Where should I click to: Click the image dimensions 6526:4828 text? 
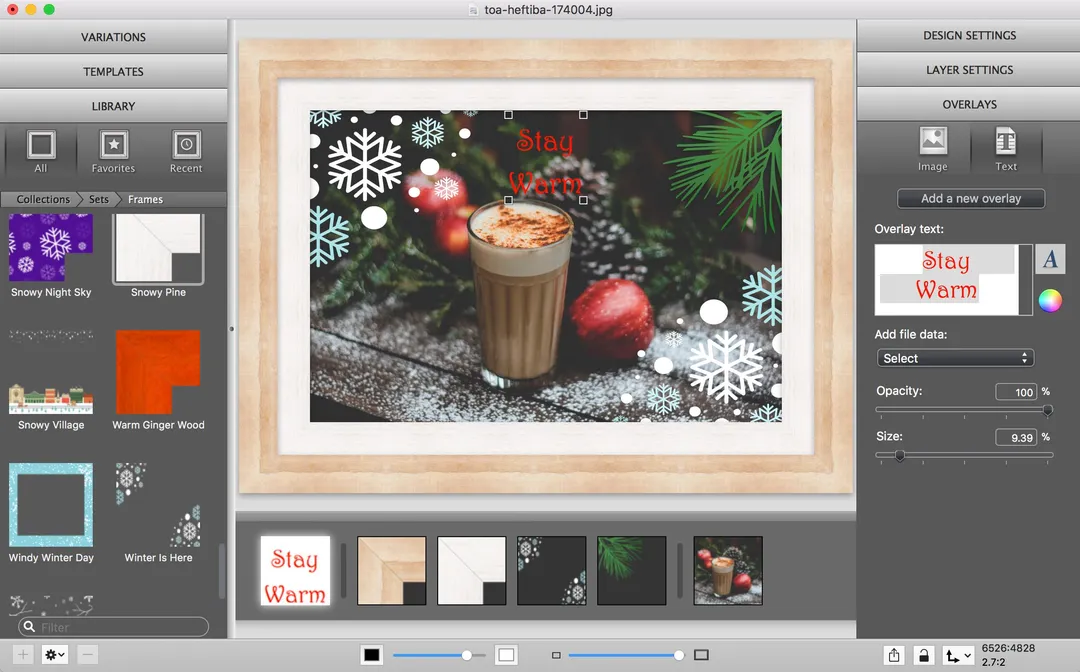point(1008,648)
